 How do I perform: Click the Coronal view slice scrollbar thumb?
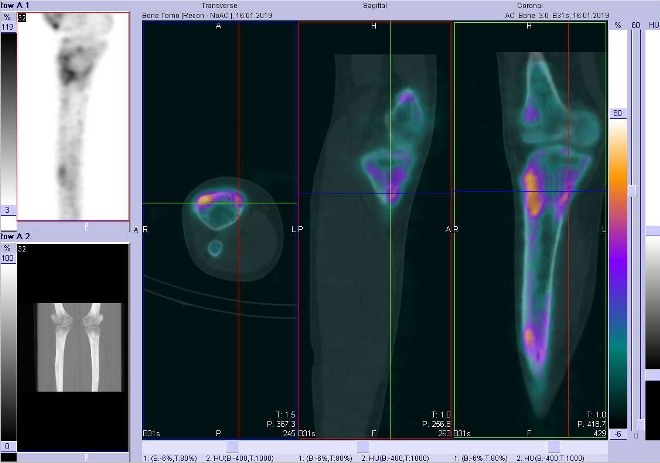click(554, 446)
